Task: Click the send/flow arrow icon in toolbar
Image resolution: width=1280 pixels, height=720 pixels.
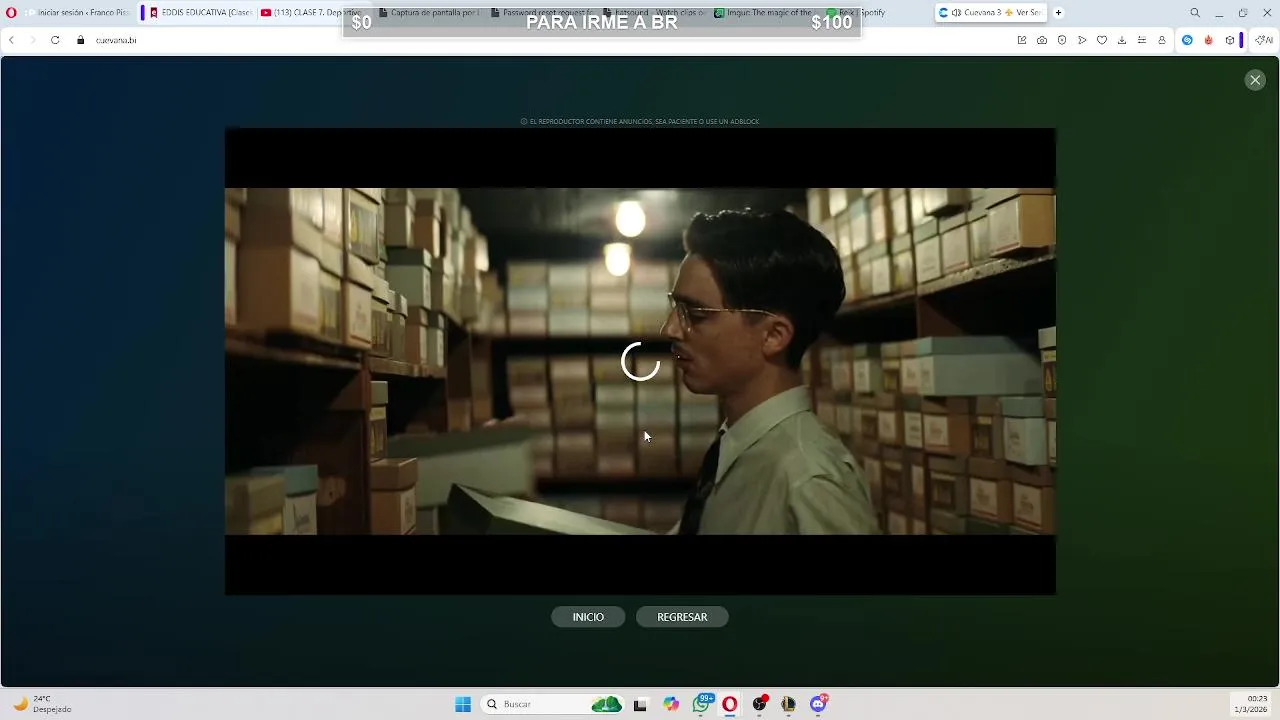Action: [1082, 40]
